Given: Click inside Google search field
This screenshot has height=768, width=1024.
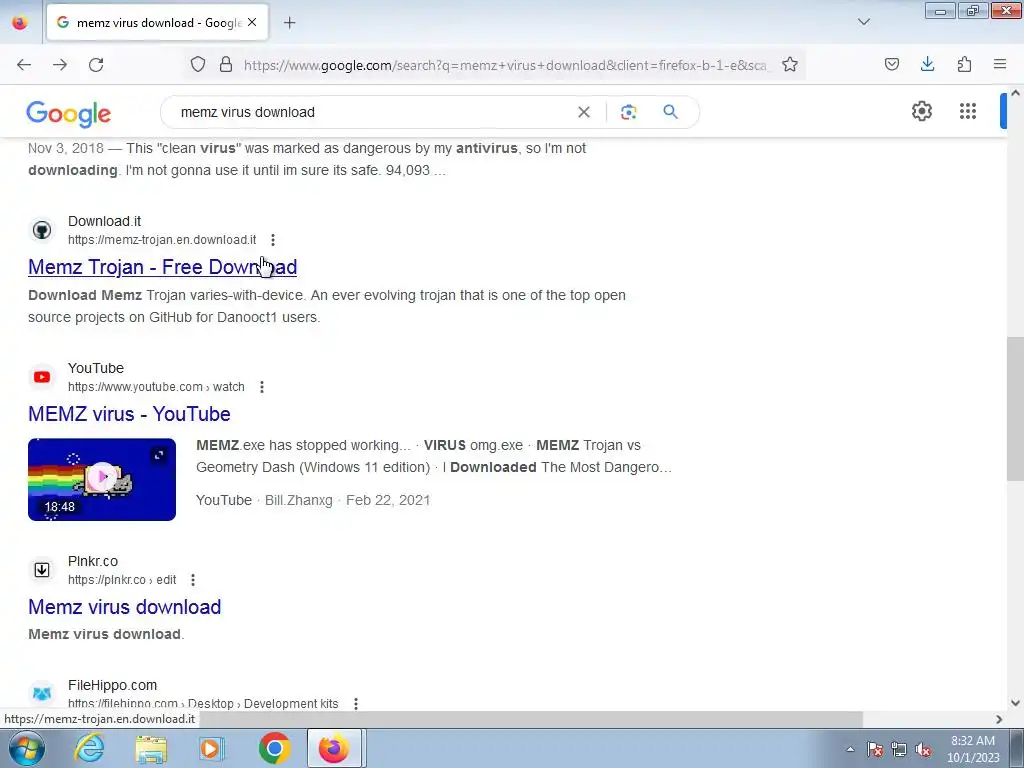Looking at the screenshot, I should click(372, 112).
